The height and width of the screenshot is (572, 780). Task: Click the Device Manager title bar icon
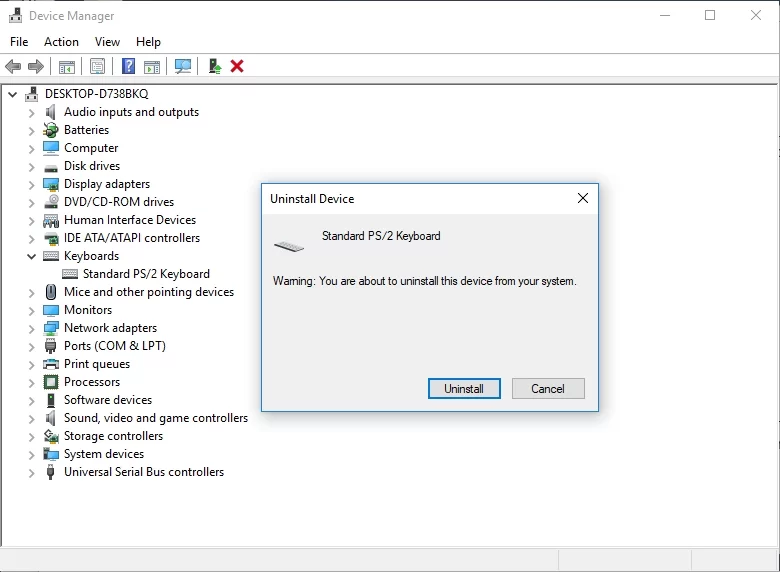click(15, 15)
